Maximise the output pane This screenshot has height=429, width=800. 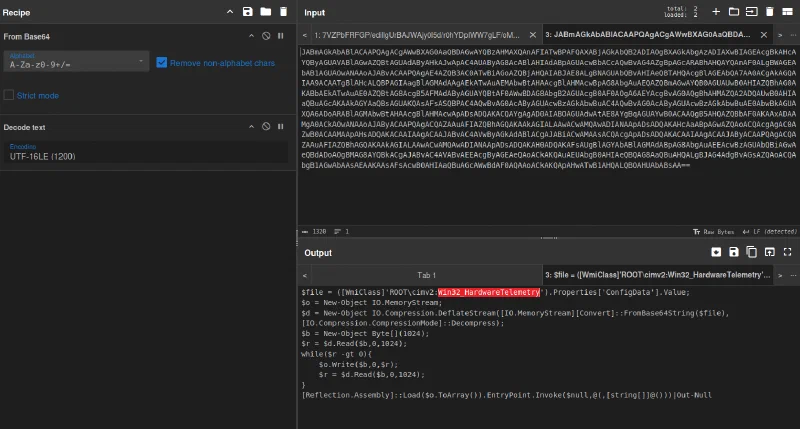(x=788, y=251)
